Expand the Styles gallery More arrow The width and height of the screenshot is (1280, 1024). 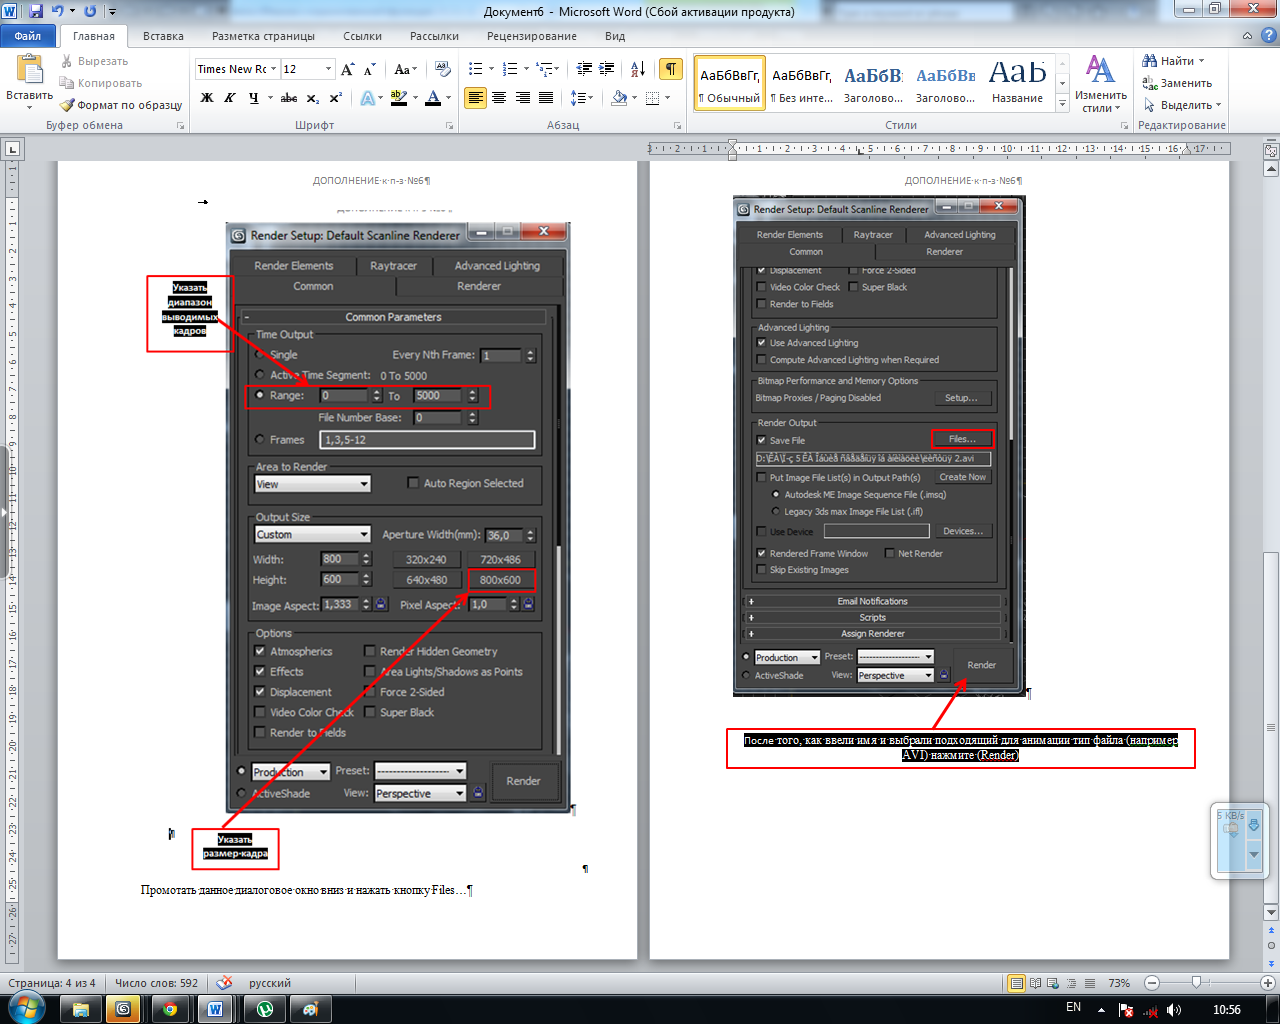click(1061, 102)
